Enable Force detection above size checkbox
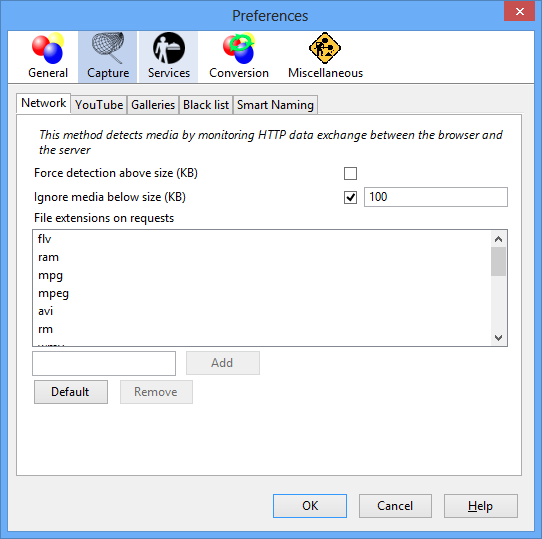 point(350,173)
